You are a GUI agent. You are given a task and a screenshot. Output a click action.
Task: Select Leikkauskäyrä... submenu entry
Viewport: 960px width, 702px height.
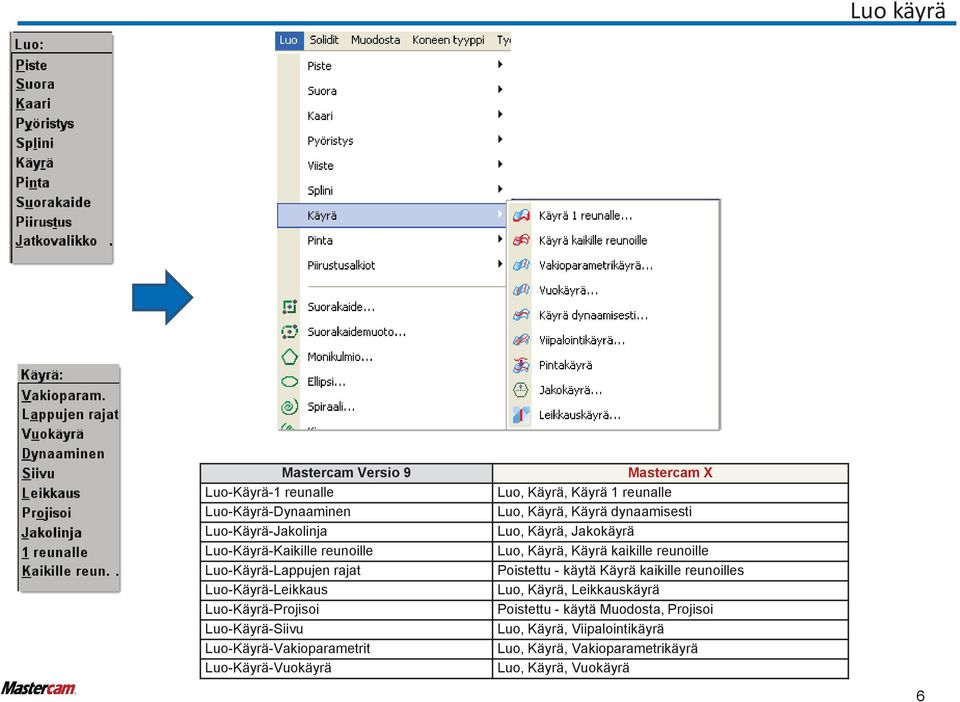(613, 415)
